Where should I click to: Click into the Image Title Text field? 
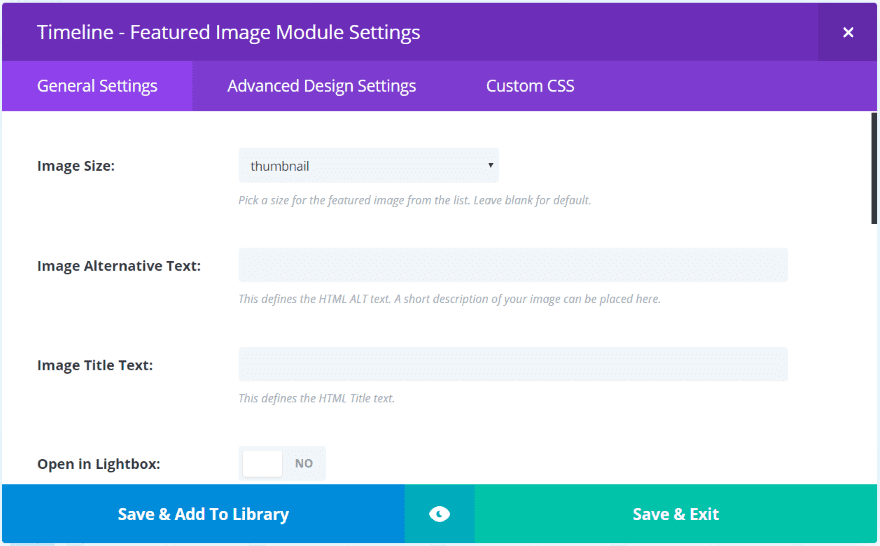pos(513,364)
